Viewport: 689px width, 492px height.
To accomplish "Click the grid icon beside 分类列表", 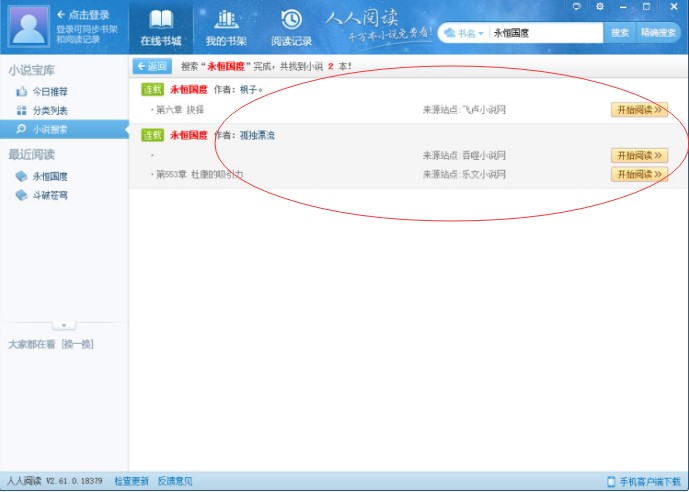I will (x=21, y=110).
